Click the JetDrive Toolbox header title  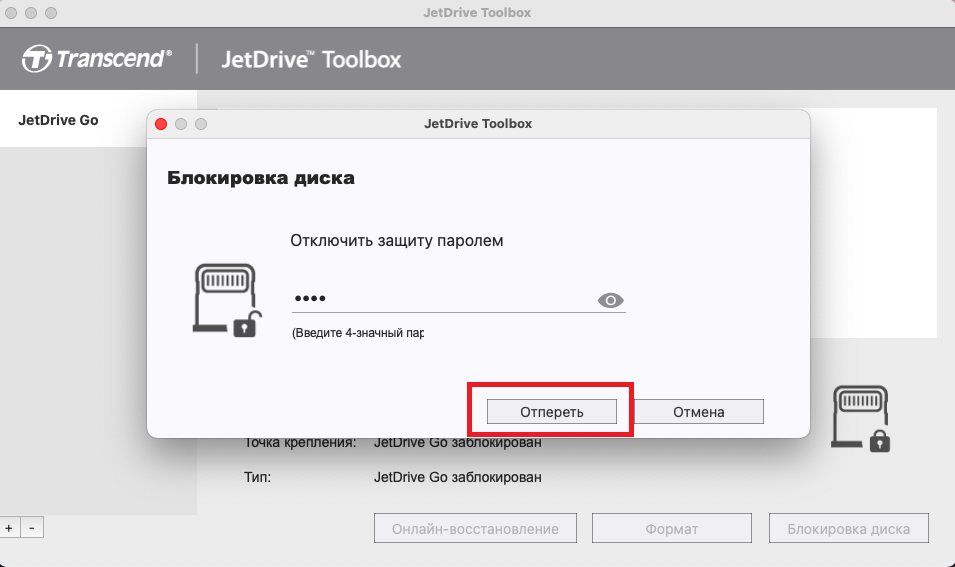pyautogui.click(x=311, y=60)
